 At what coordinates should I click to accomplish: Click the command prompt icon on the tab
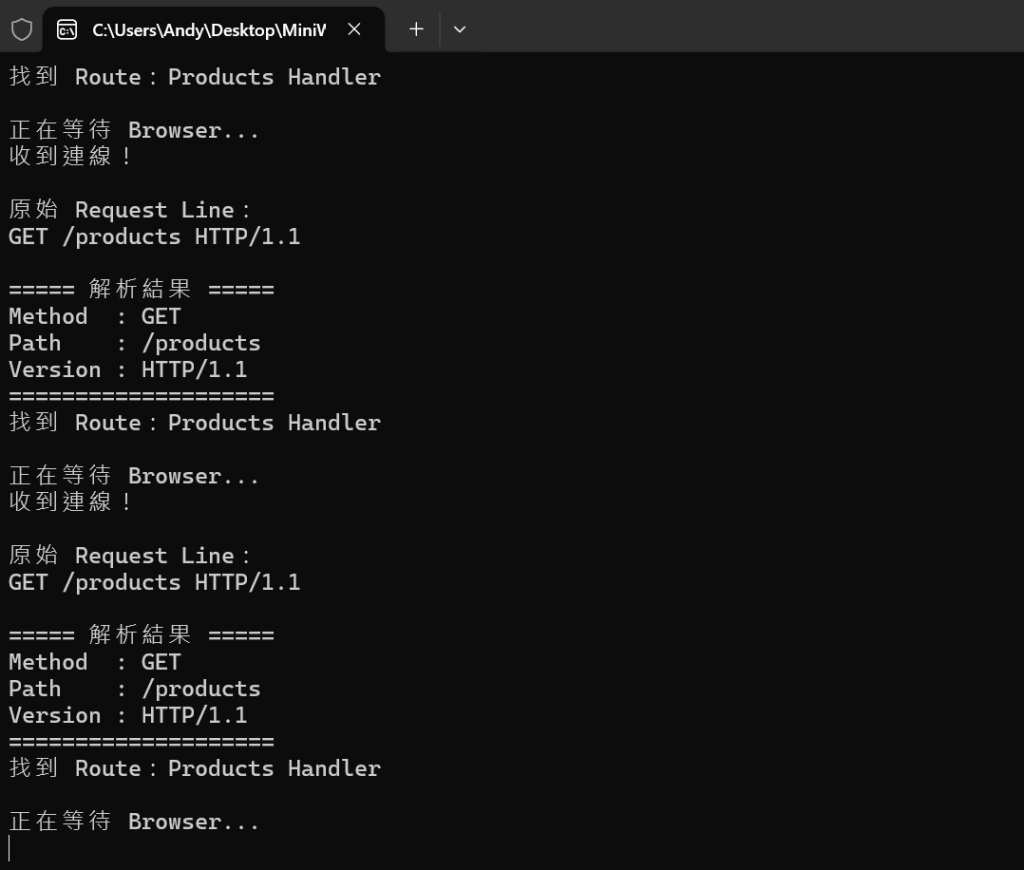67,29
